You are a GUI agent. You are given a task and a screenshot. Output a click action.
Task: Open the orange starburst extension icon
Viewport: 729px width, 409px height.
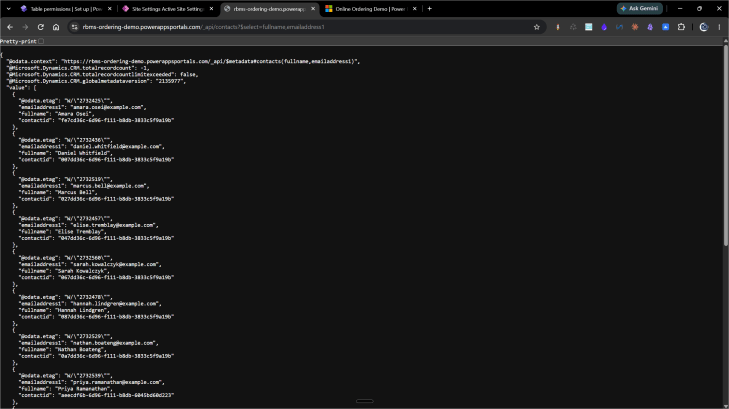pos(635,27)
